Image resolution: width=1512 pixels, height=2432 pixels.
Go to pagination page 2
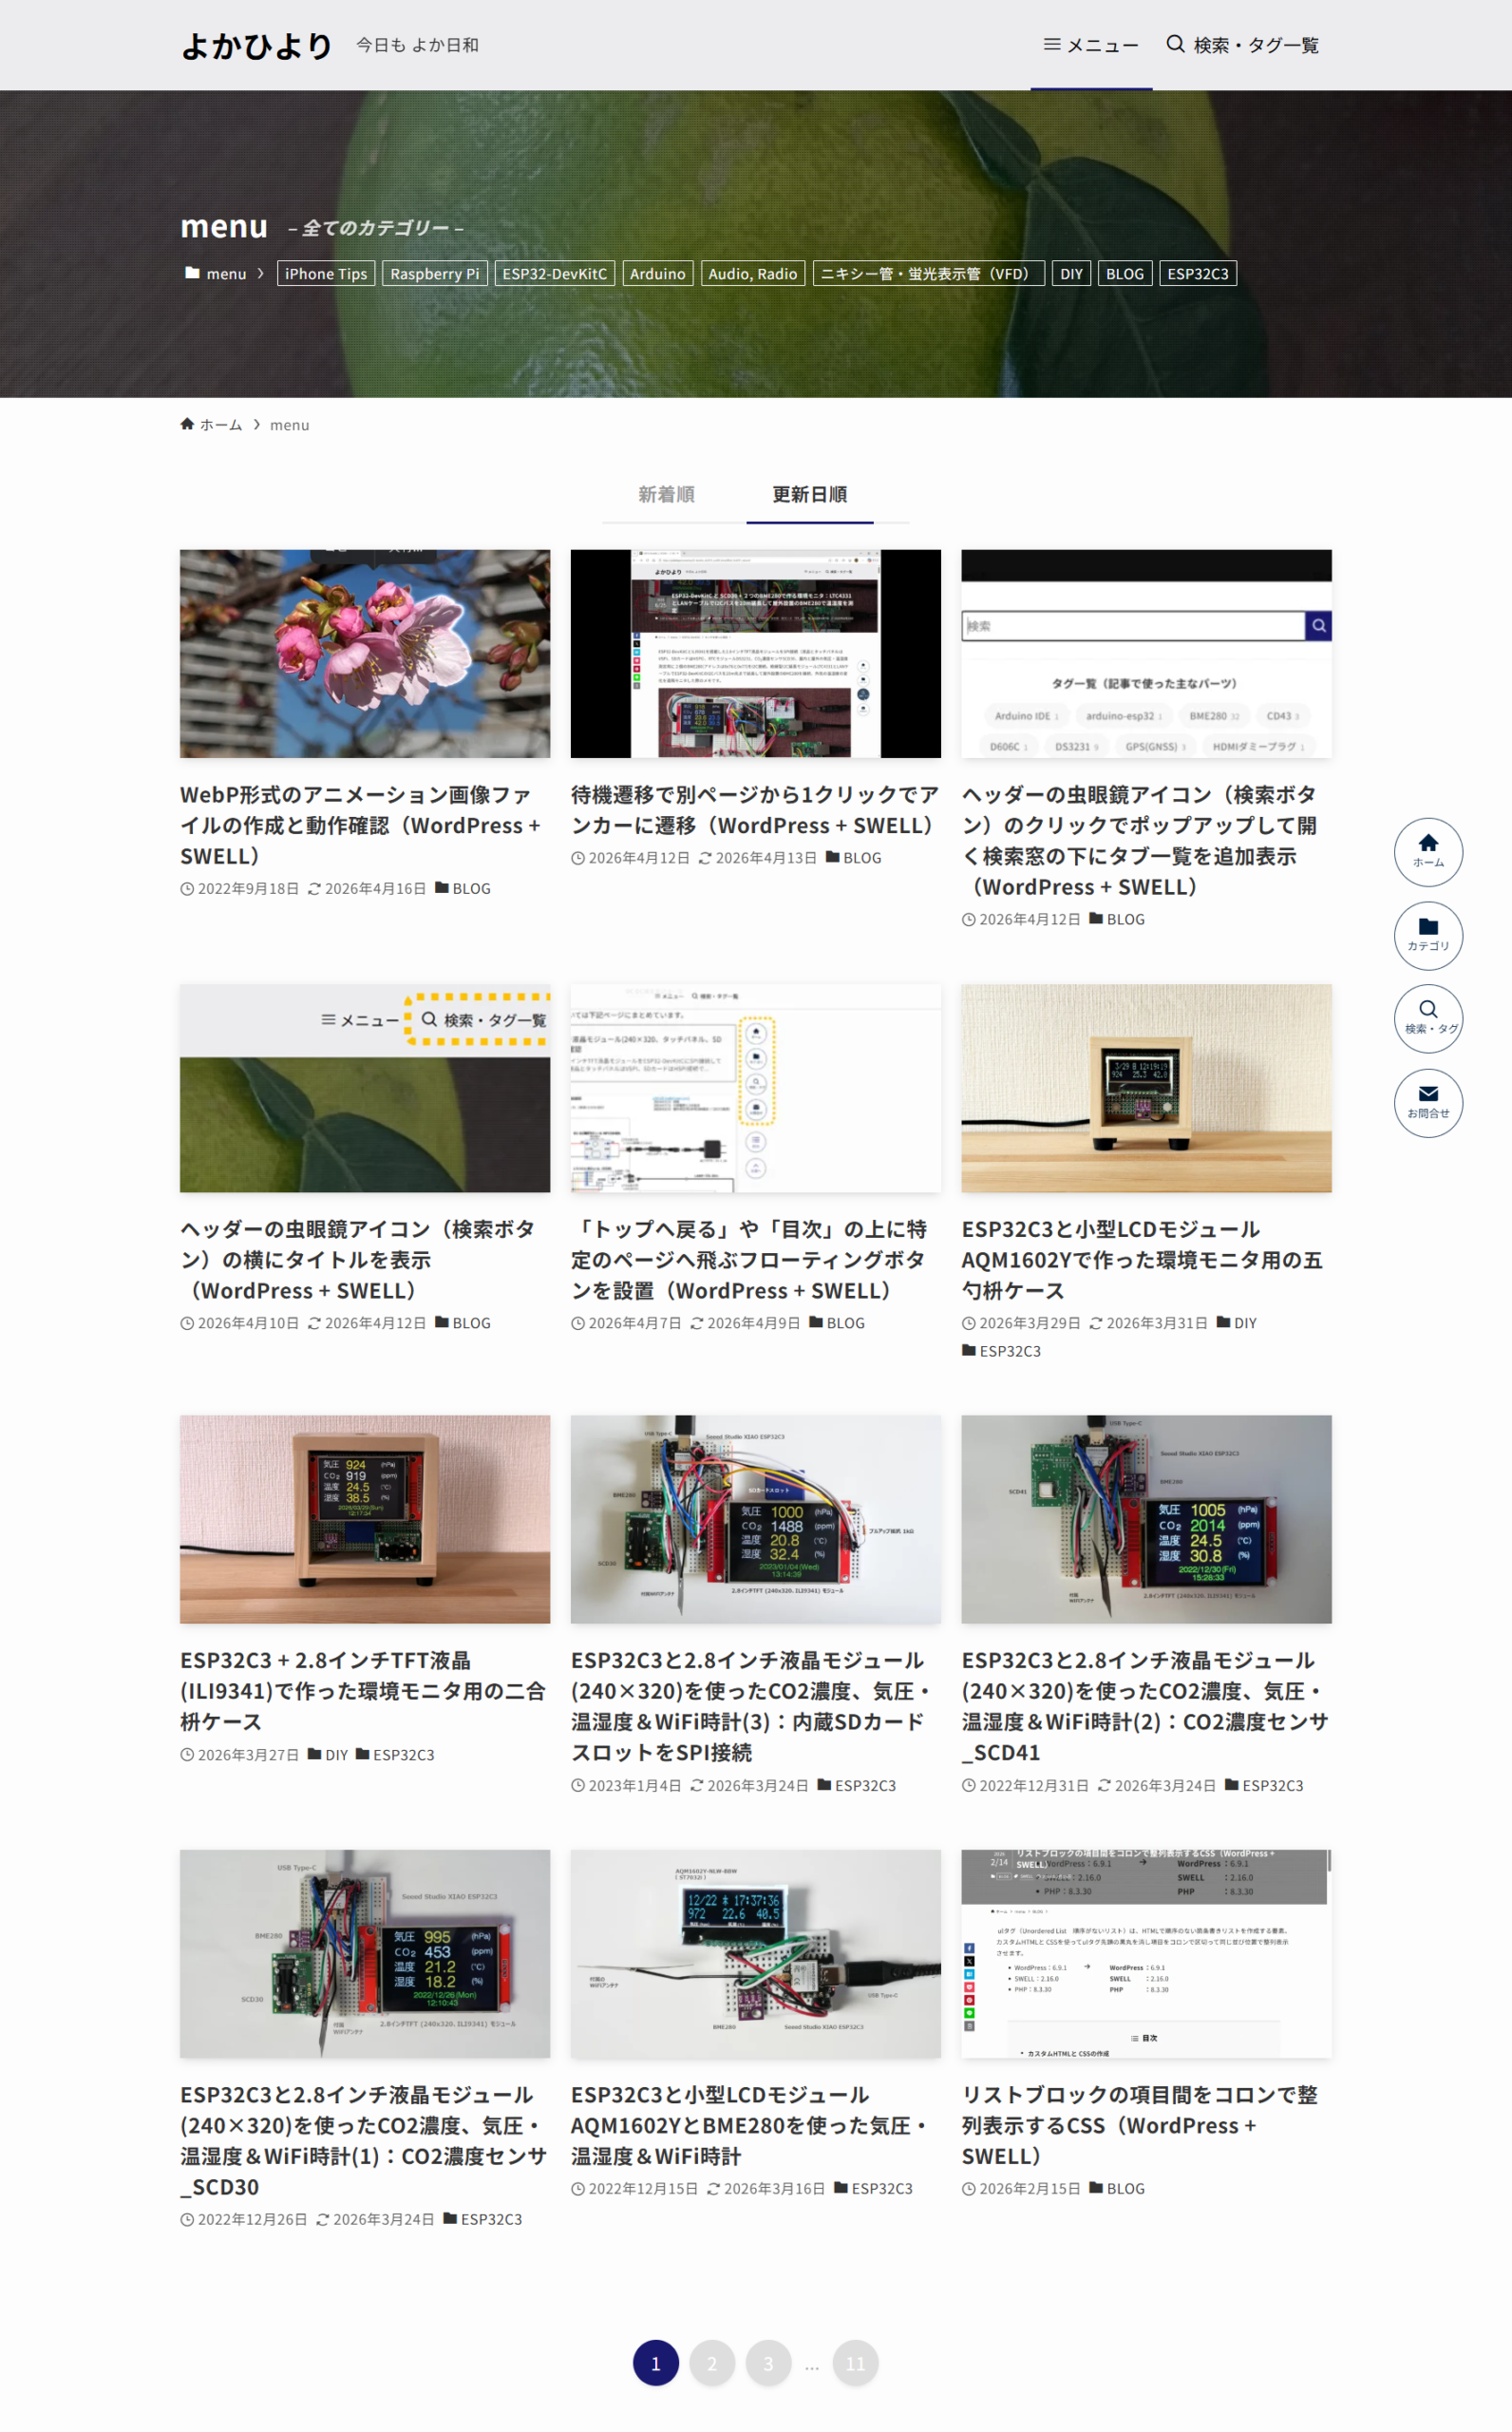[x=711, y=2363]
